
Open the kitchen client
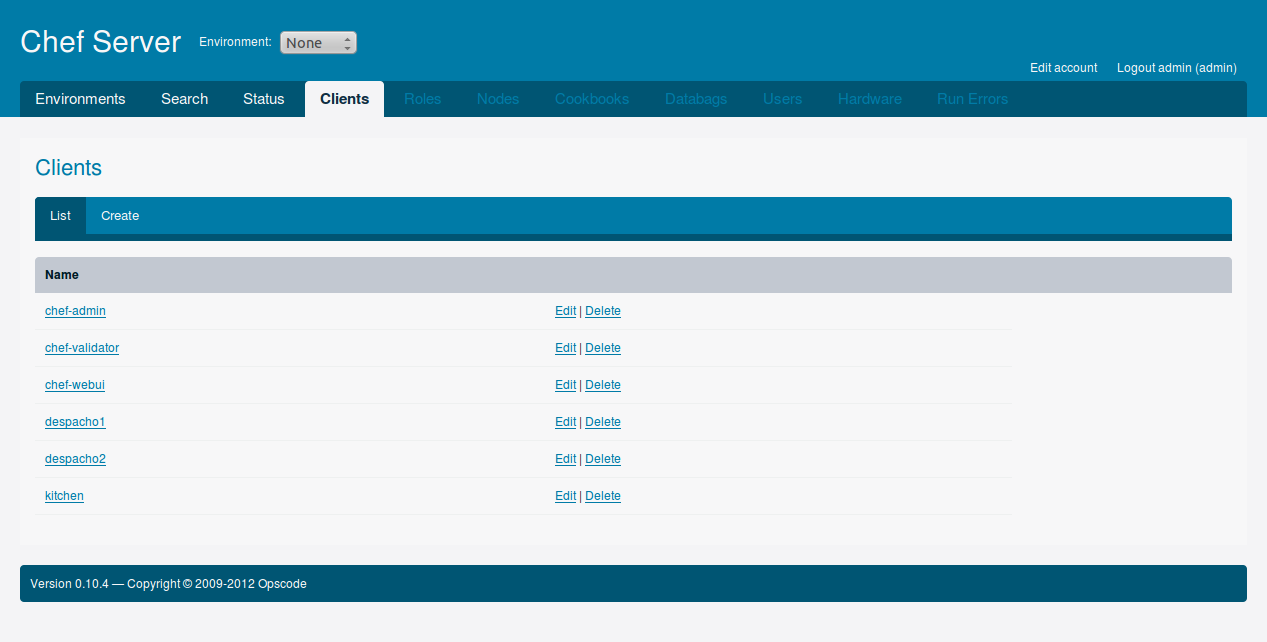tap(64, 496)
